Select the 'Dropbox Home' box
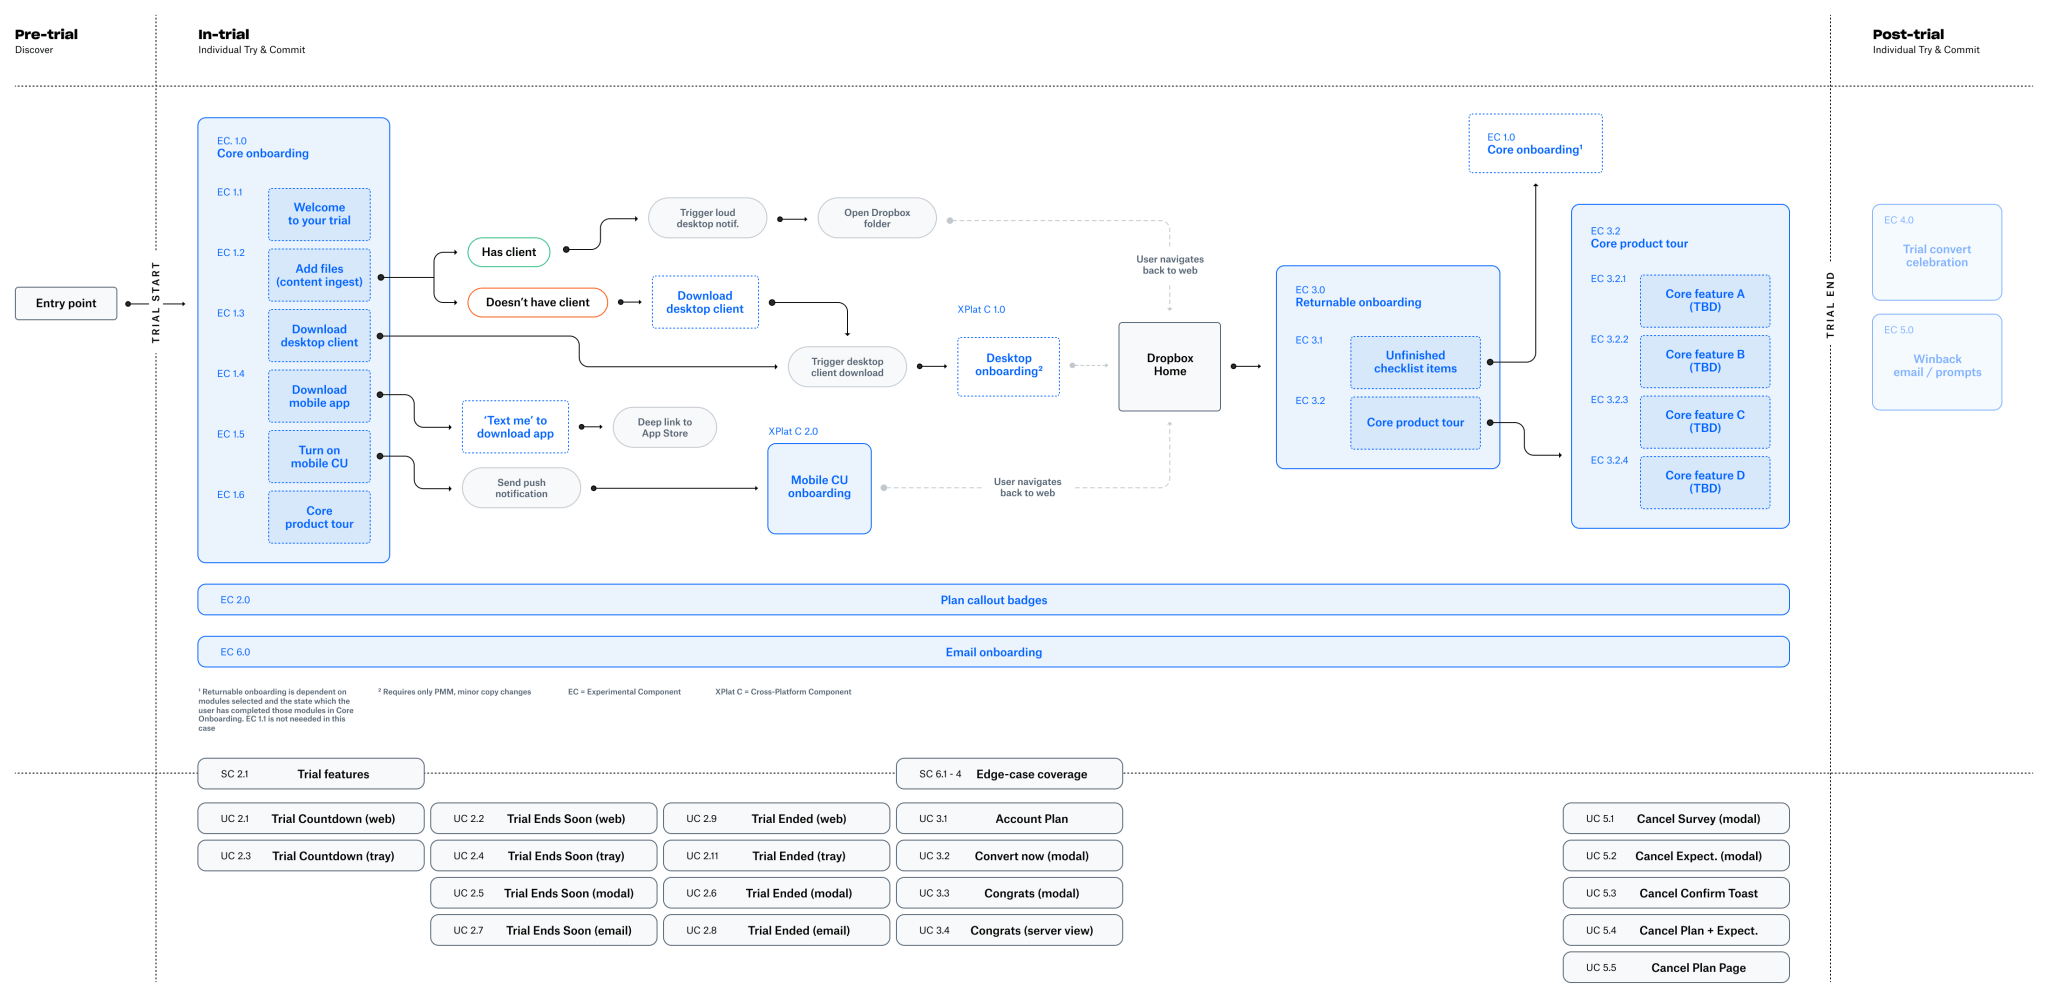The width and height of the screenshot is (2048, 997). pos(1170,366)
